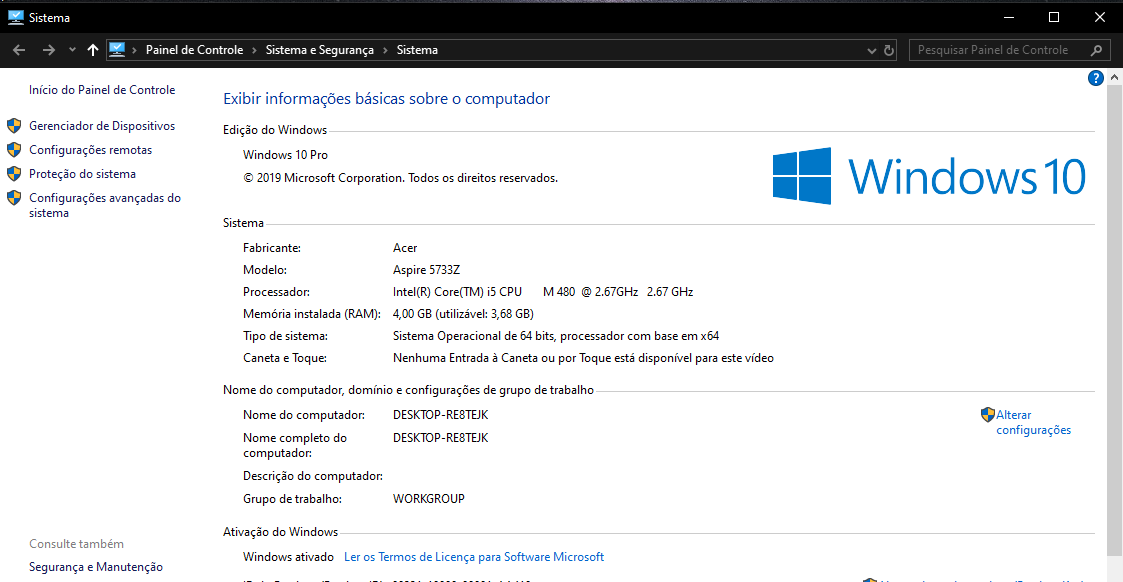Go back with the left arrow
The width and height of the screenshot is (1123, 582).
(x=19, y=50)
